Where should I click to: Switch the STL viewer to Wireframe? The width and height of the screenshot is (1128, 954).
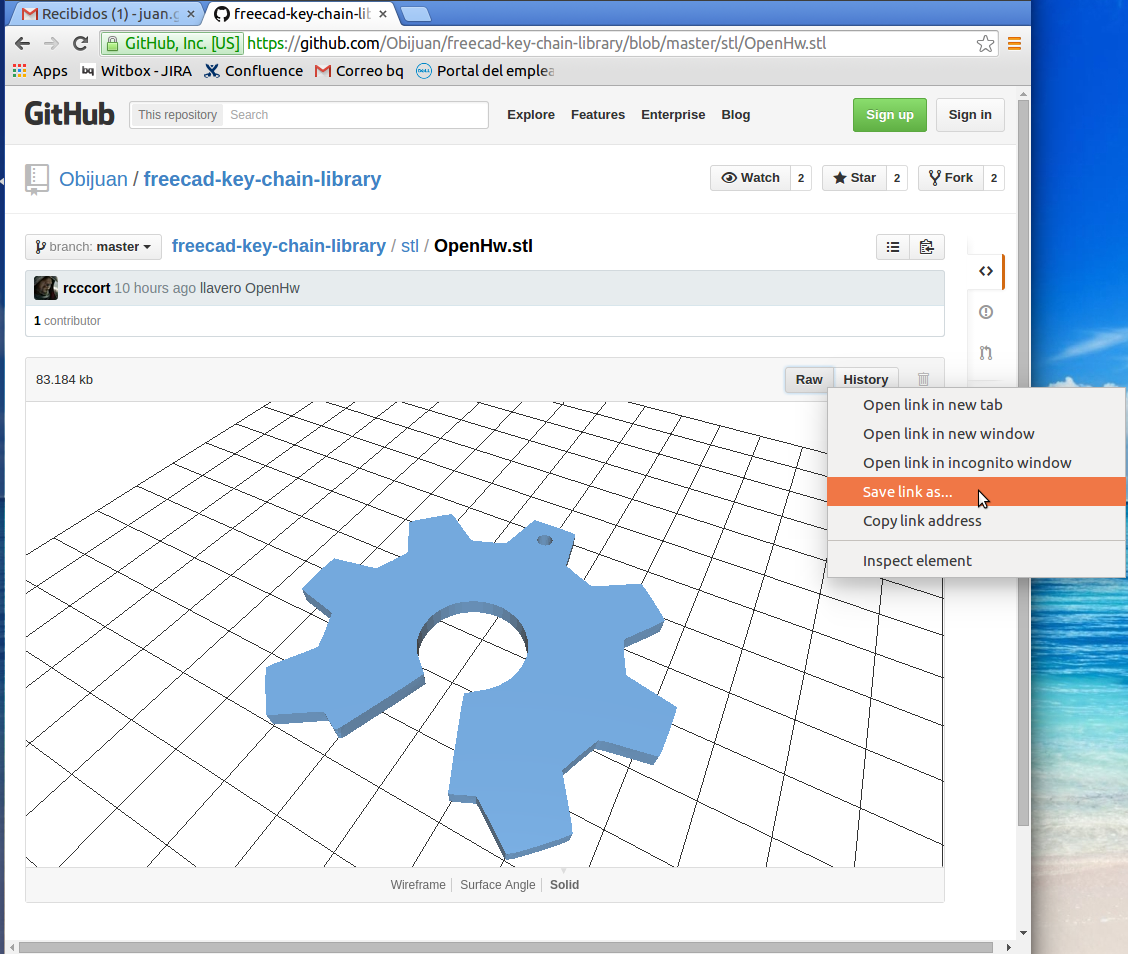(x=418, y=885)
